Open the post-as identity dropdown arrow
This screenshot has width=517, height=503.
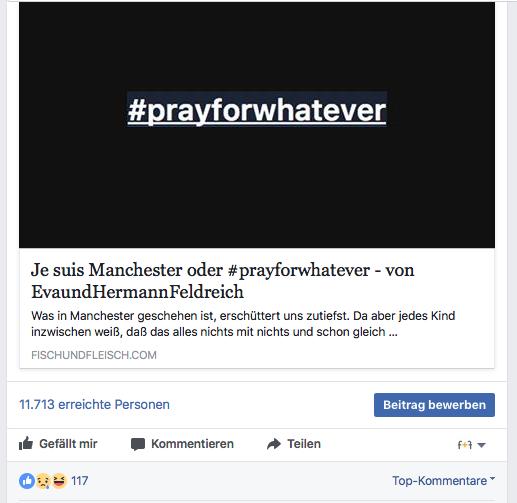[x=481, y=445]
